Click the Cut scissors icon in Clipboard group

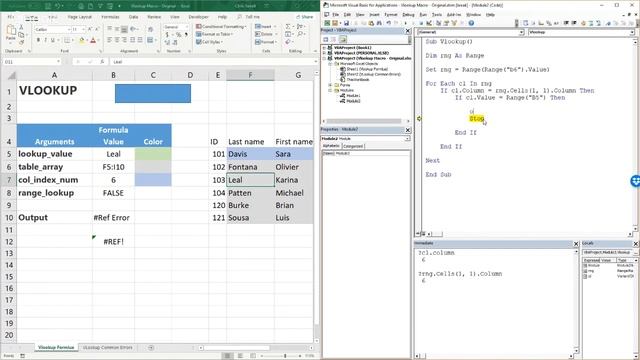pyautogui.click(x=21, y=28)
